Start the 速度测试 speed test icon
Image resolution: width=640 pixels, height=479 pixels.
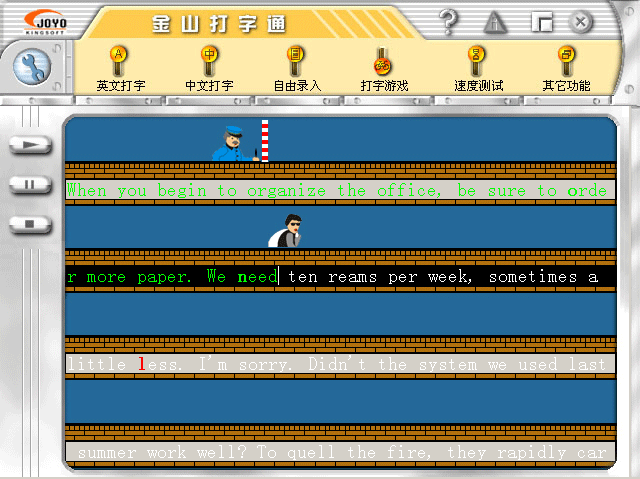478,69
